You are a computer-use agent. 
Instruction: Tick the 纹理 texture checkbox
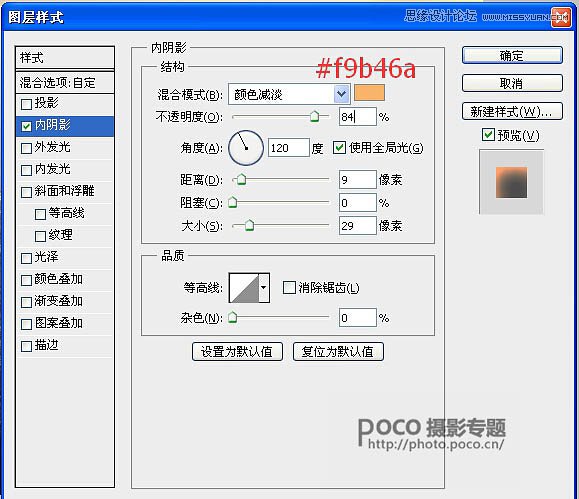point(40,236)
